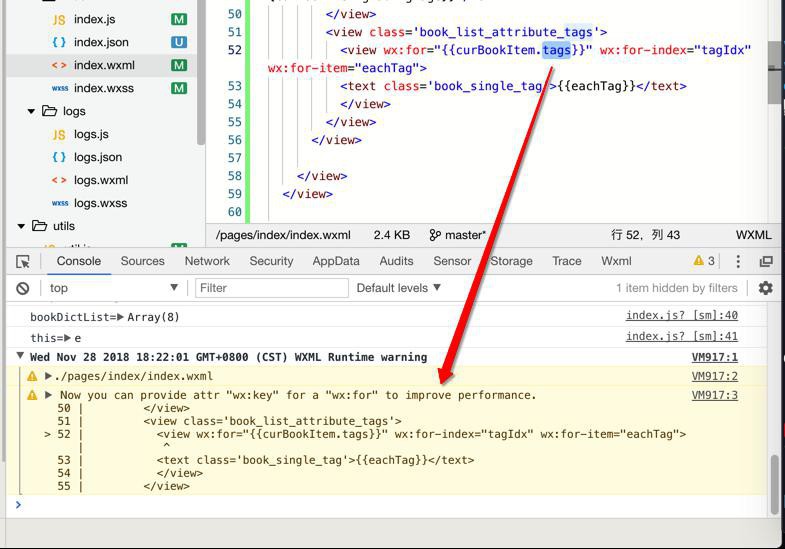Click the braces icon of index.json
785x549 pixels.
(x=59, y=42)
